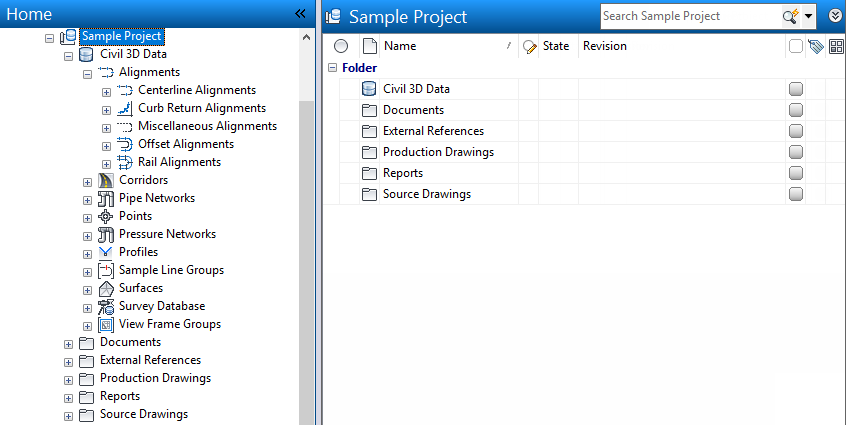Click the Survey Database icon

tap(106, 306)
